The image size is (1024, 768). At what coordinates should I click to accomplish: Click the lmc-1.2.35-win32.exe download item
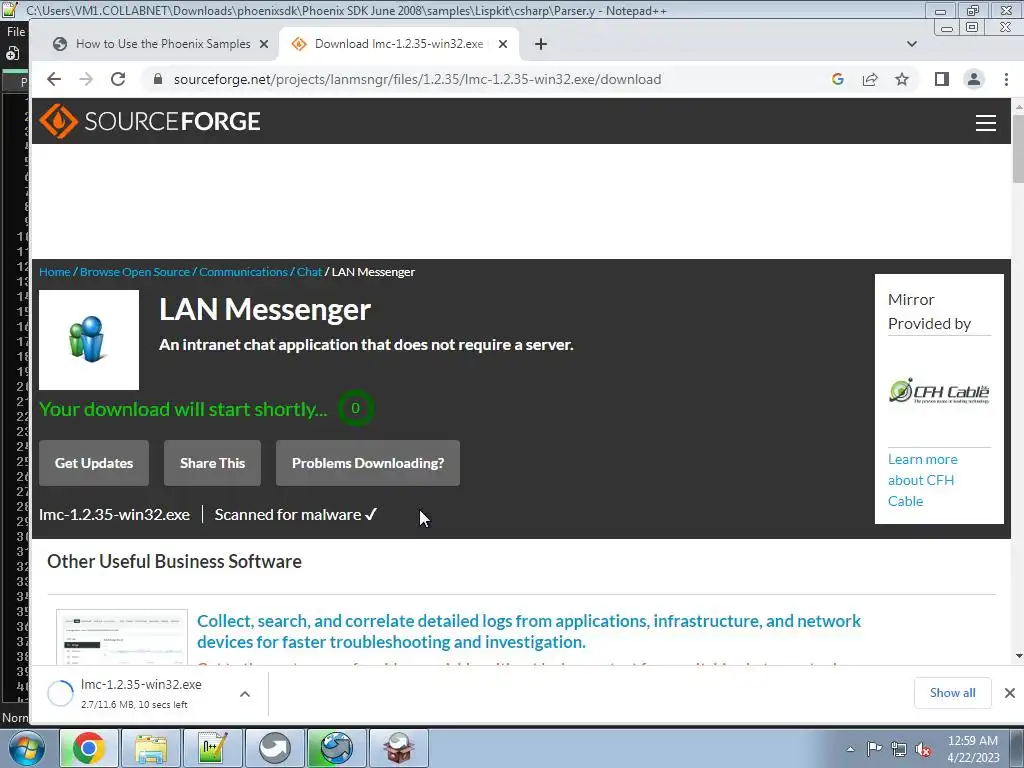click(141, 693)
